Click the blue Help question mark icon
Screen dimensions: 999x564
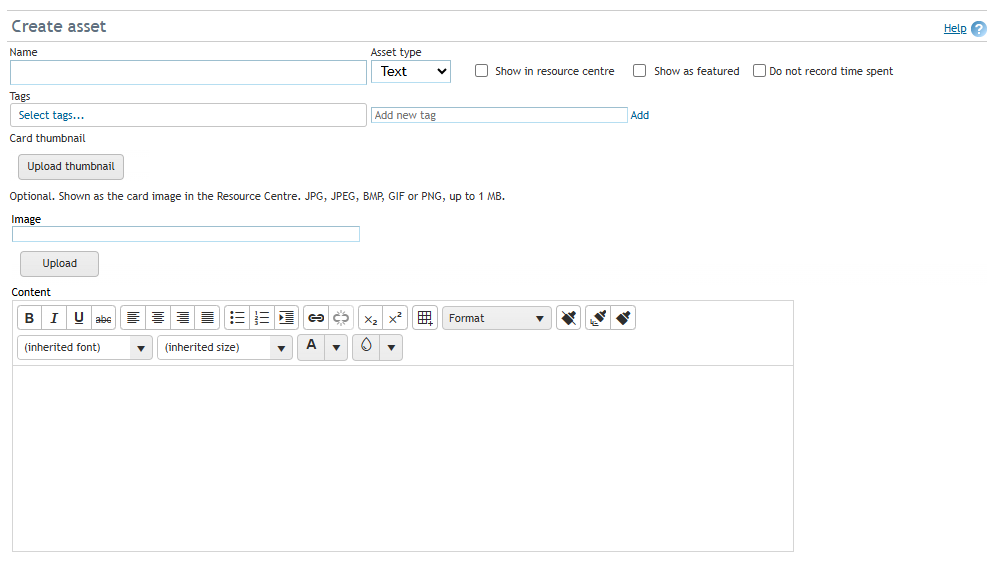(x=979, y=29)
